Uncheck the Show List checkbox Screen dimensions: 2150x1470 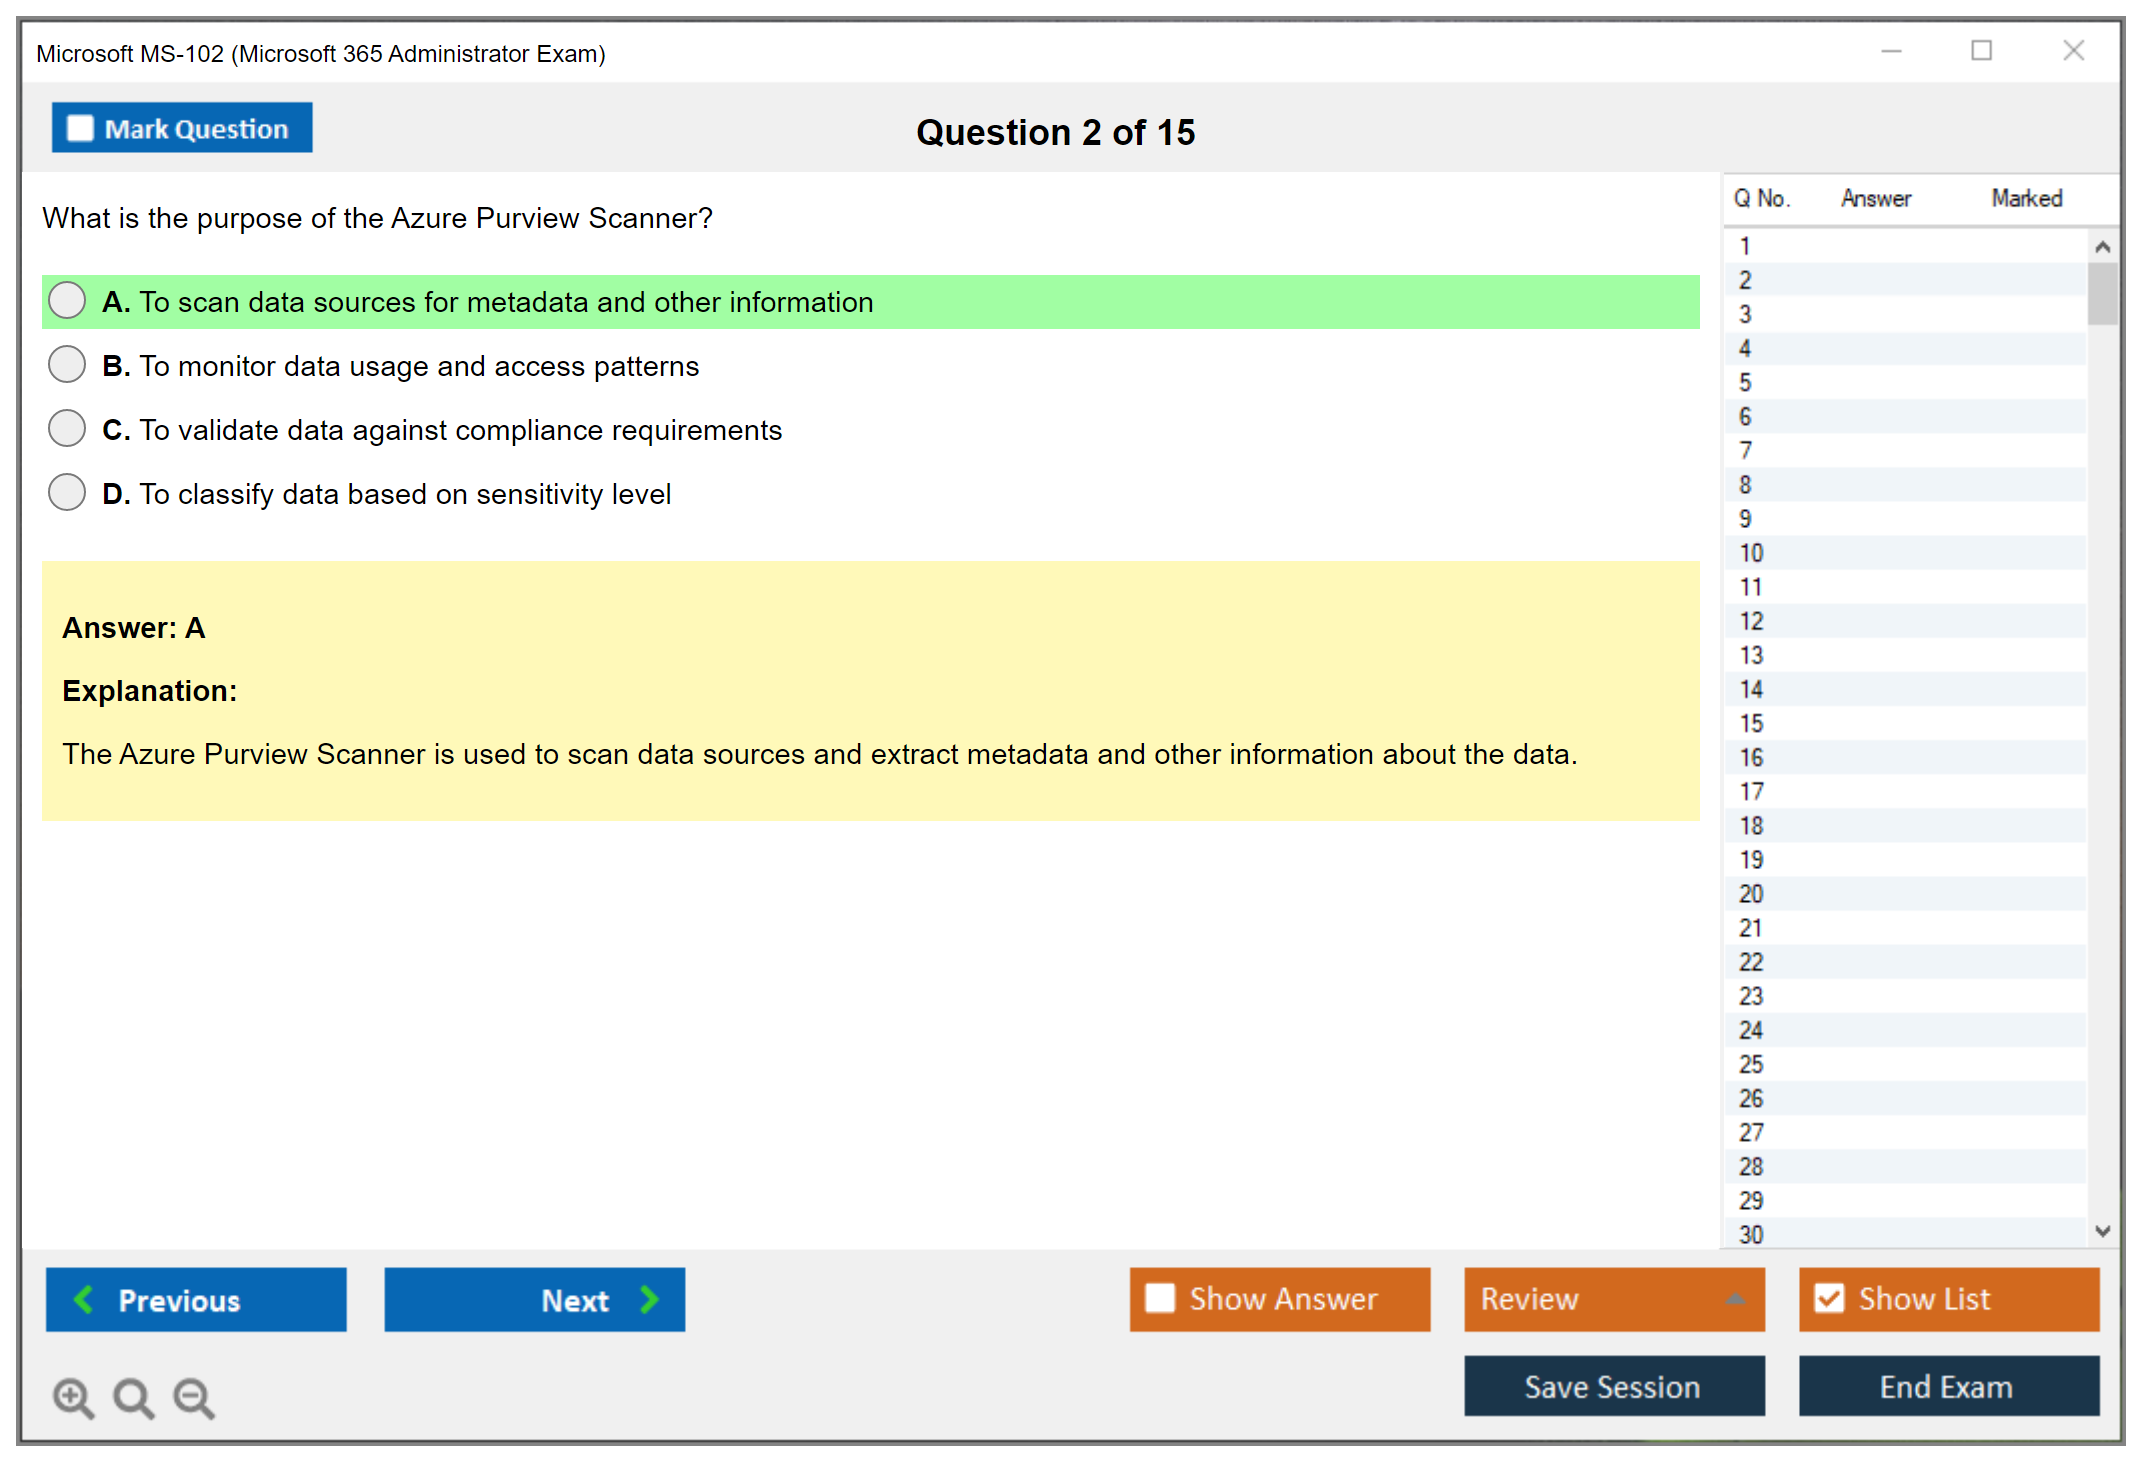[1829, 1298]
